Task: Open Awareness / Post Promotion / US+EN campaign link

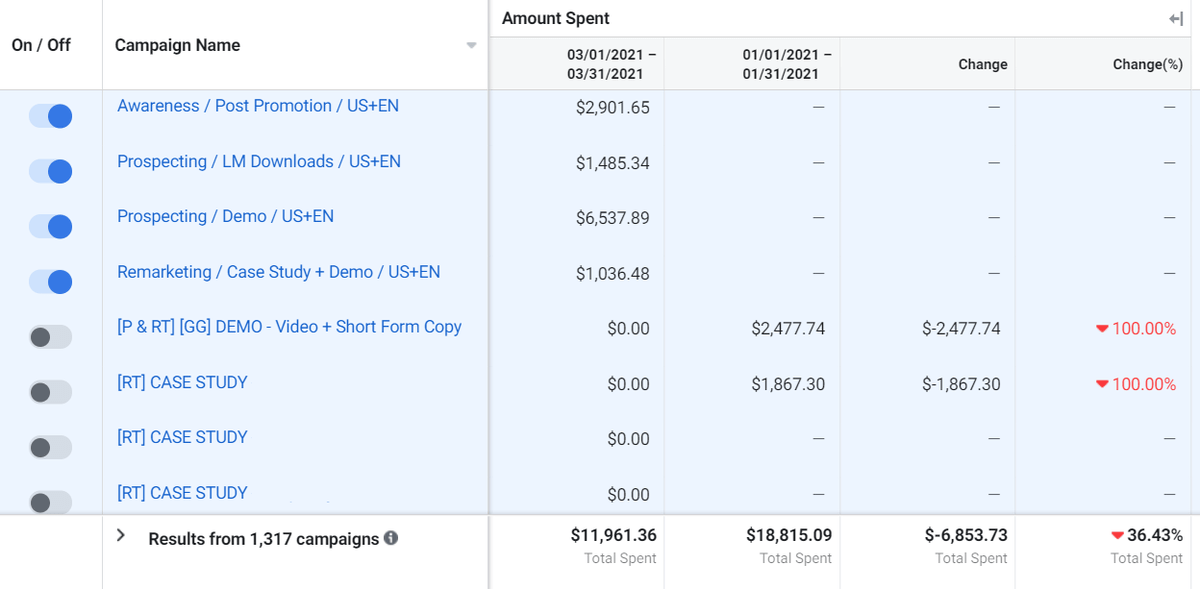Action: pyautogui.click(x=258, y=106)
